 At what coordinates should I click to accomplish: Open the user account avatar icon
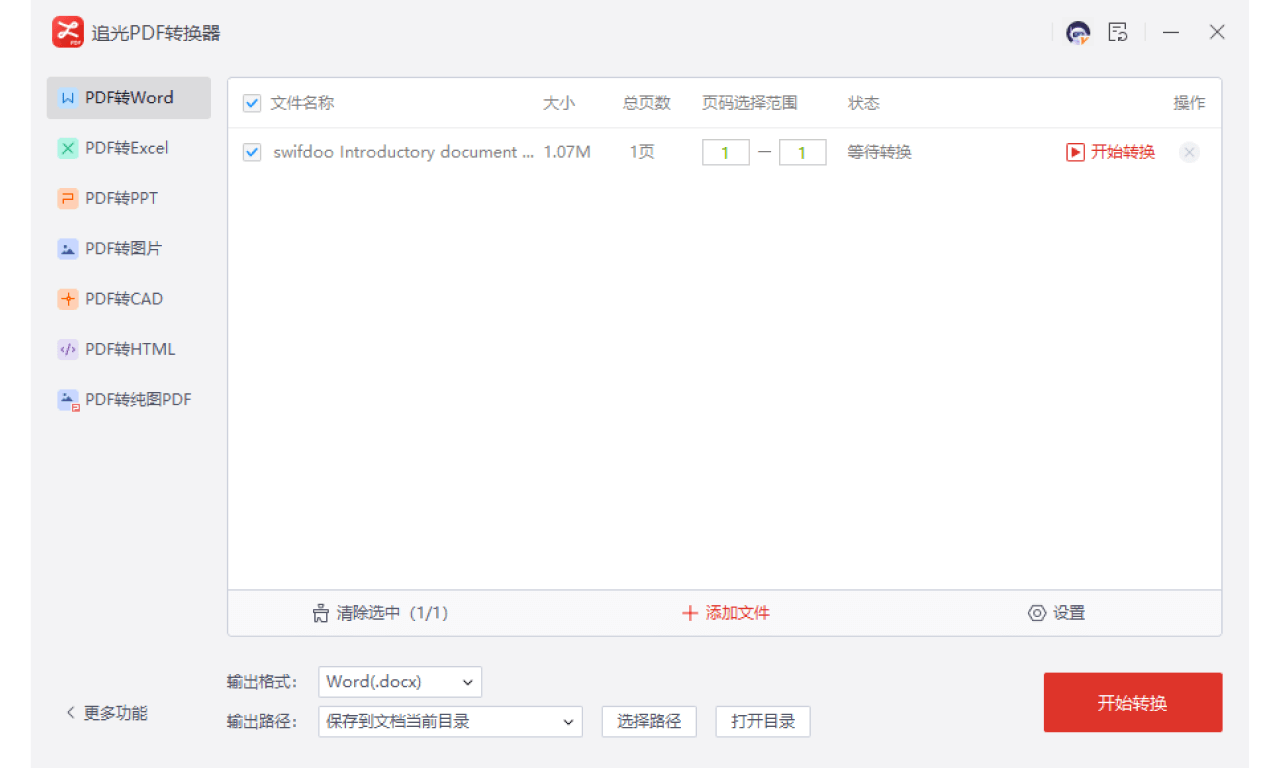click(1078, 33)
